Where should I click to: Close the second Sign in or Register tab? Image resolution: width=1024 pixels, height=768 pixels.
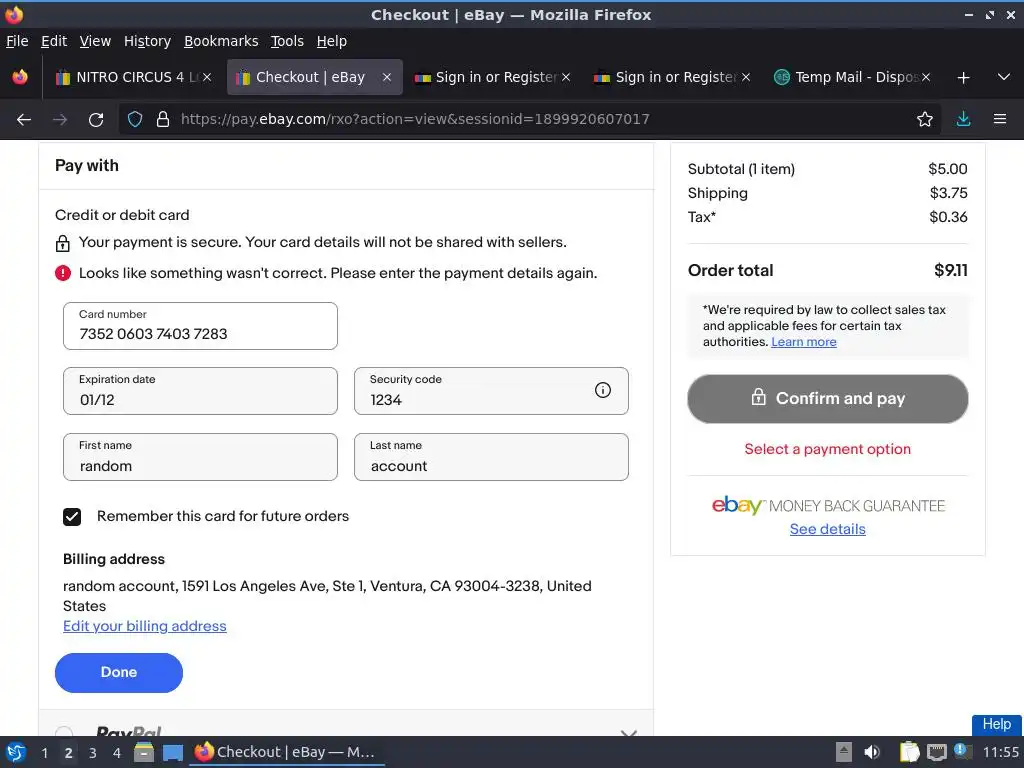click(x=746, y=77)
